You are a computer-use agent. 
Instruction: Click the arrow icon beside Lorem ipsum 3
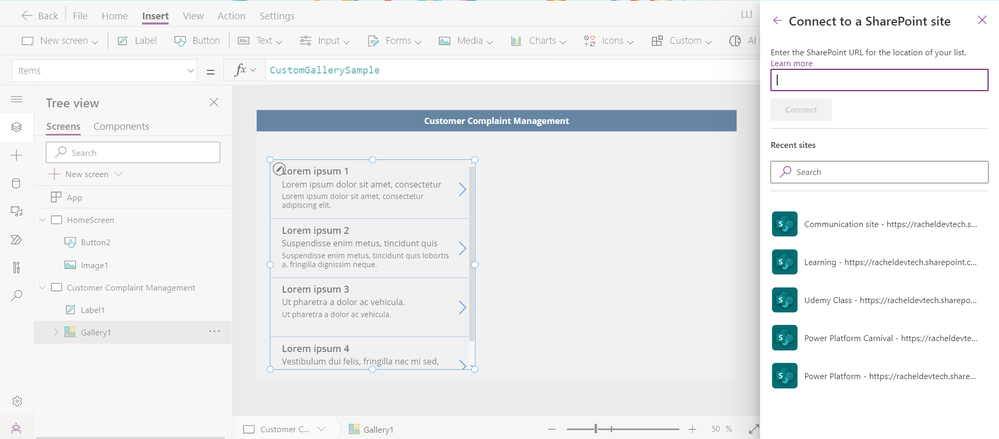tap(463, 308)
